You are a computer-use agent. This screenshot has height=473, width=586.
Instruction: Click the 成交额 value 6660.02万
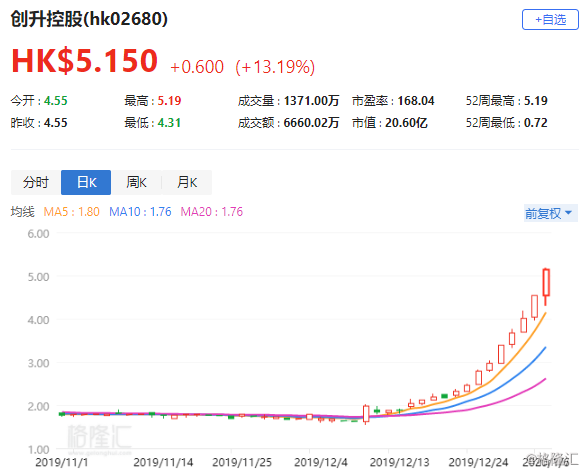pyautogui.click(x=311, y=123)
